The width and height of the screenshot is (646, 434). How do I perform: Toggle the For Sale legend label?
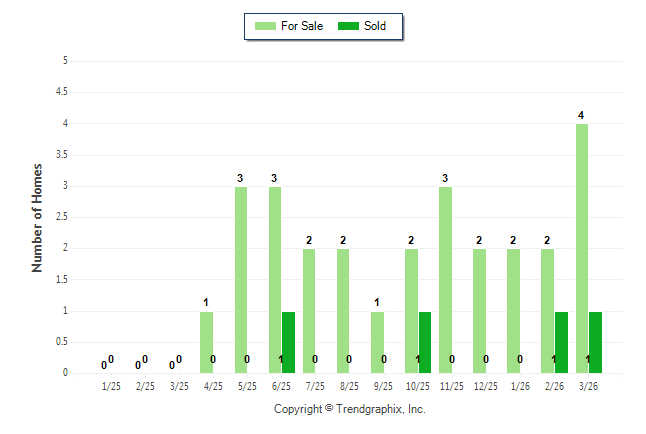302,26
